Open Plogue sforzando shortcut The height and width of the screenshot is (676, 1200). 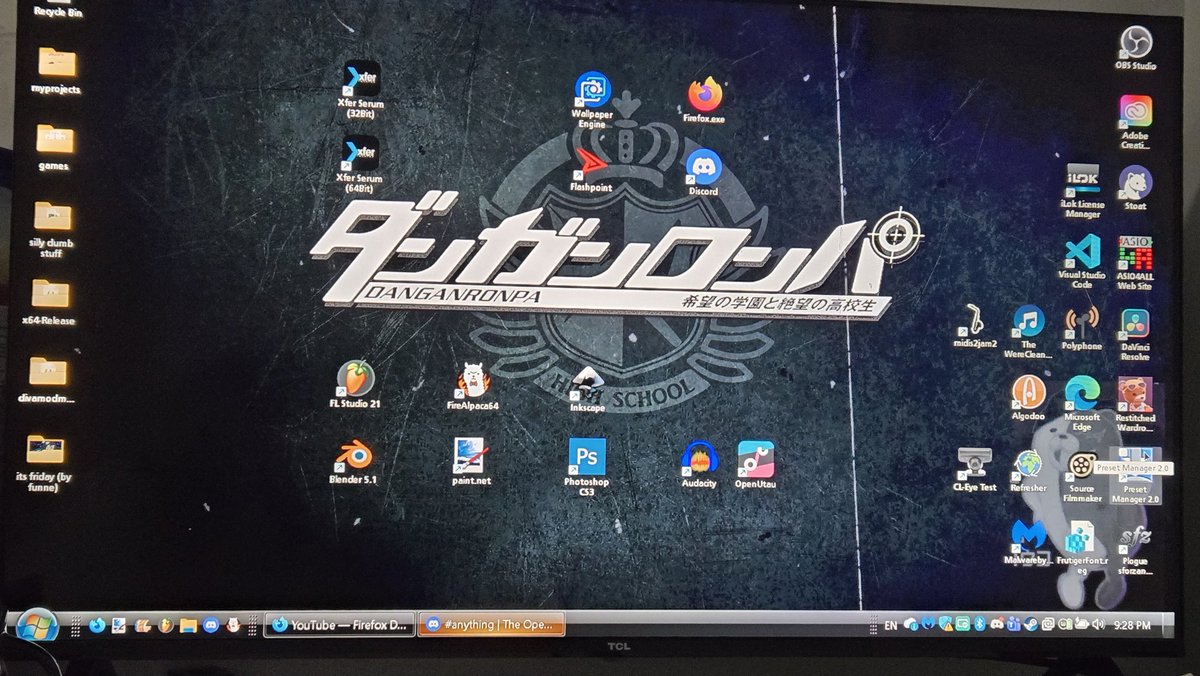(1135, 550)
